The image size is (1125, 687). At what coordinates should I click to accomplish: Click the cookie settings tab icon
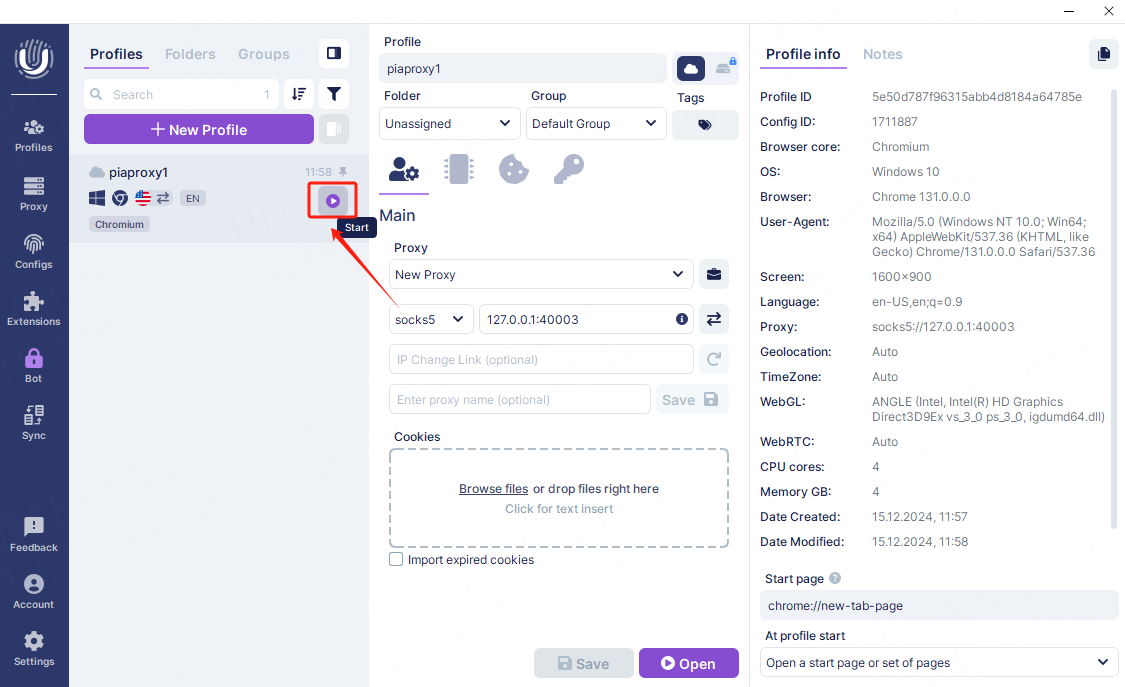point(513,169)
